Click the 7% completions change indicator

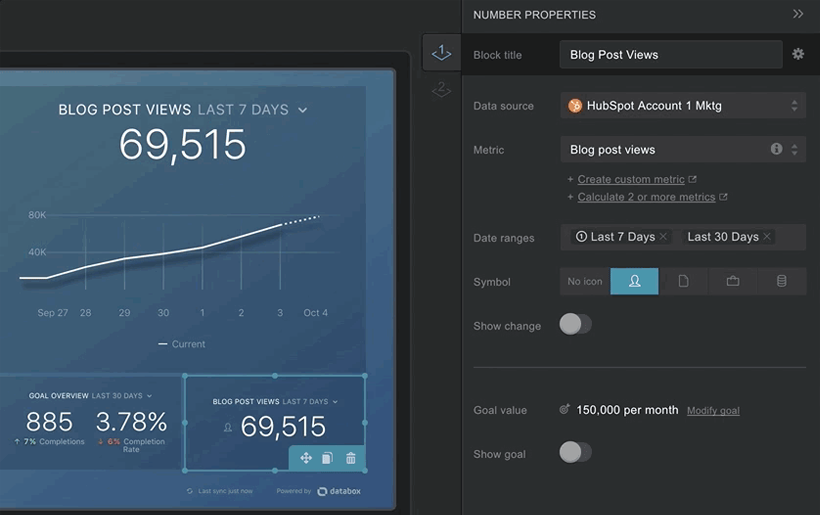(x=25, y=441)
